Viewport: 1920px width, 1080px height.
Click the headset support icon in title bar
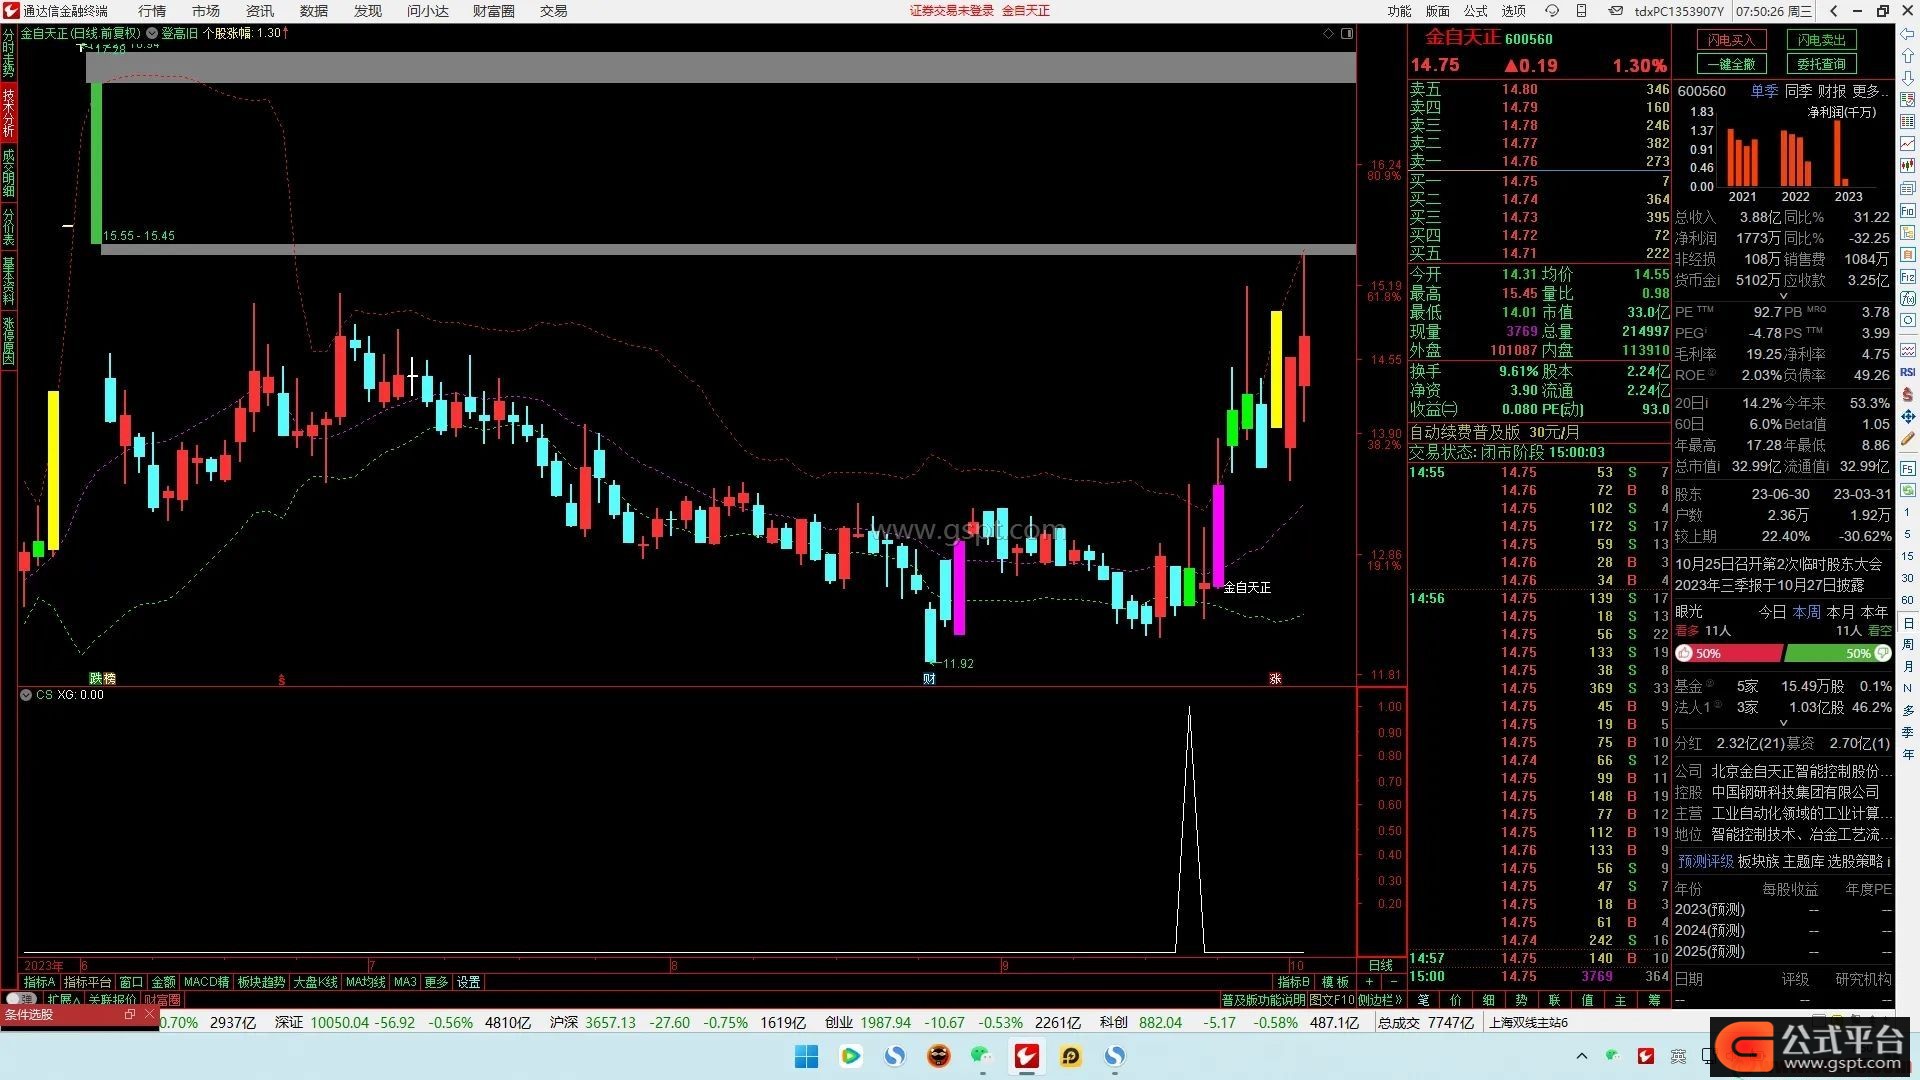pyautogui.click(x=1552, y=11)
